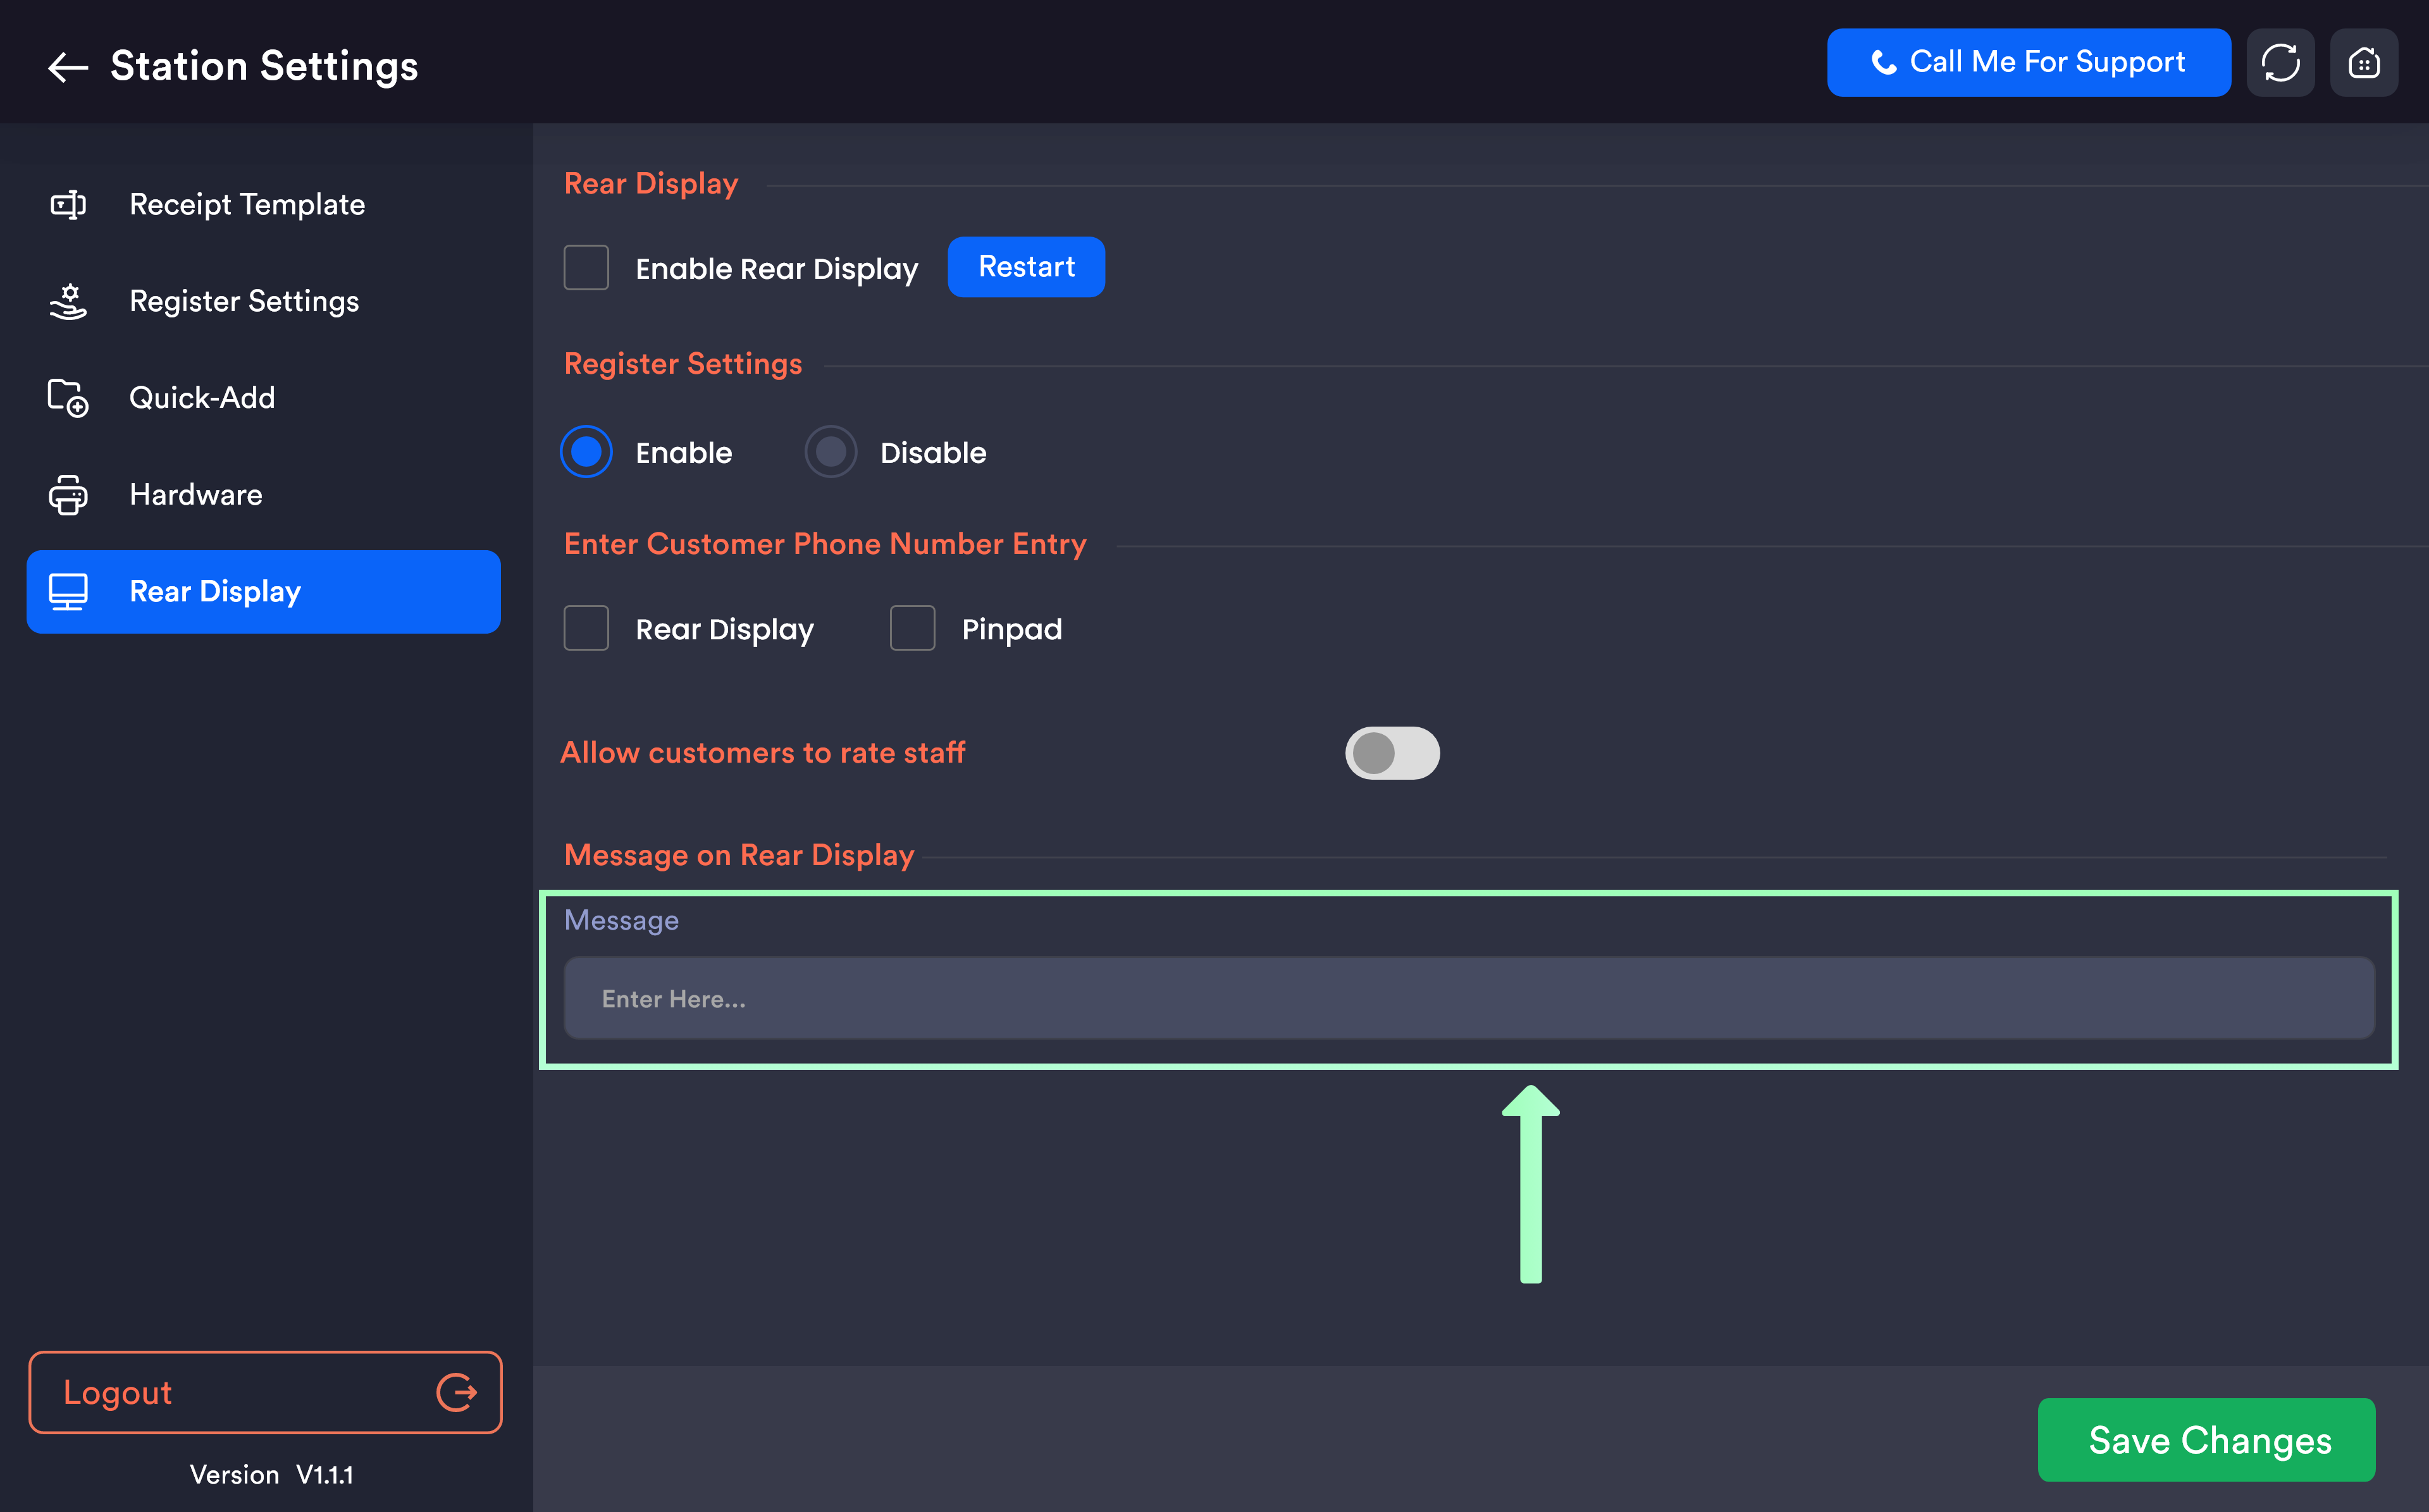Click the Receipt Template sidebar icon

[68, 205]
